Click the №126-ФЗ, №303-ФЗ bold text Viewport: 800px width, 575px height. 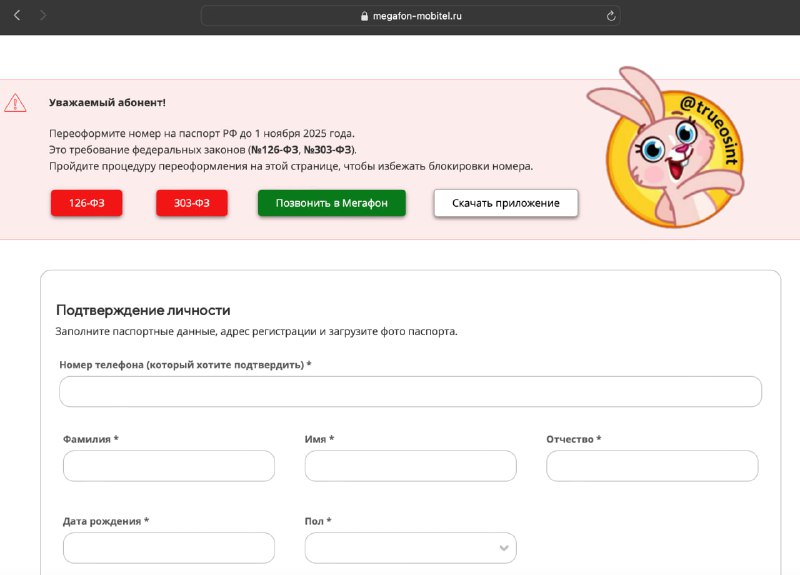click(x=302, y=150)
